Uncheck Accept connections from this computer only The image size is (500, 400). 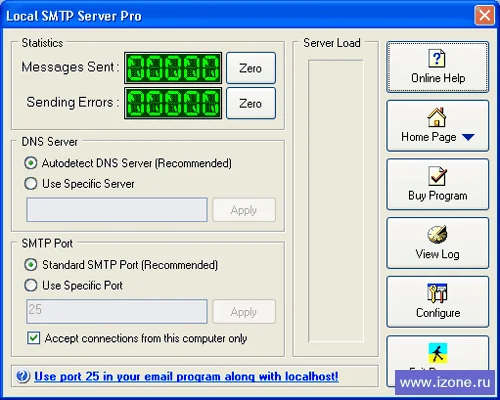[x=33, y=338]
